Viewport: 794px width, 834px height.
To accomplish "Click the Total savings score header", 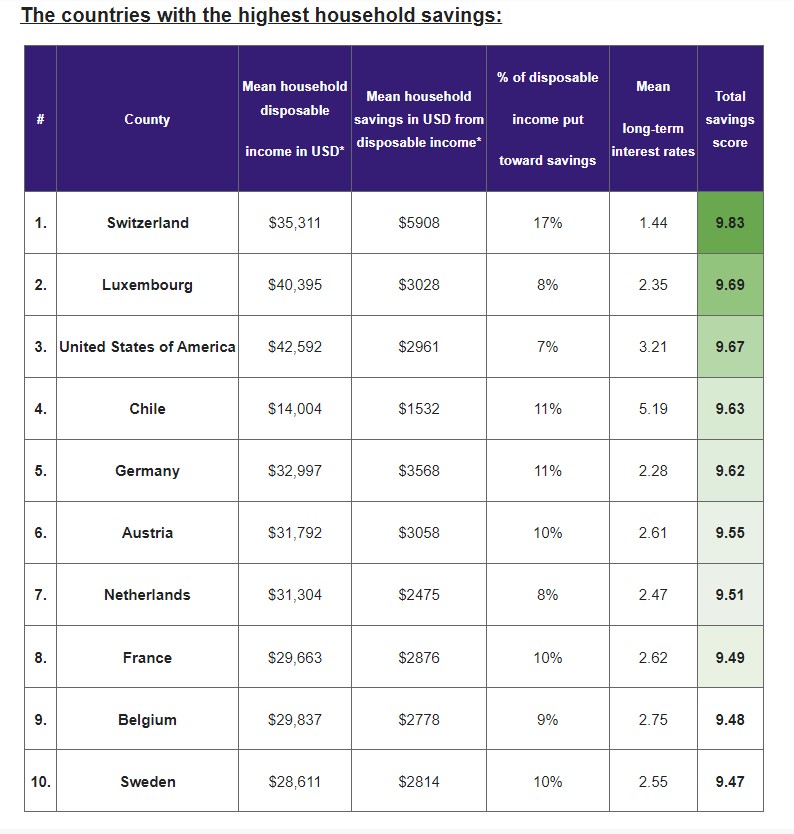I will (730, 119).
